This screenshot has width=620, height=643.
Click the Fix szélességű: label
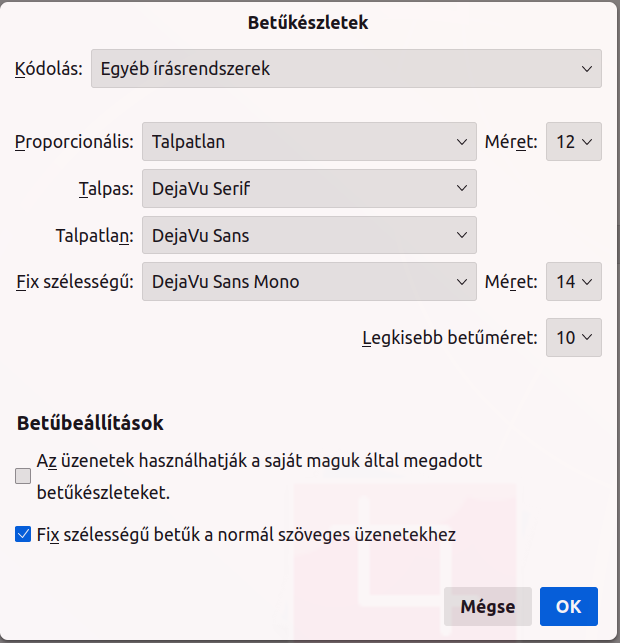75,282
